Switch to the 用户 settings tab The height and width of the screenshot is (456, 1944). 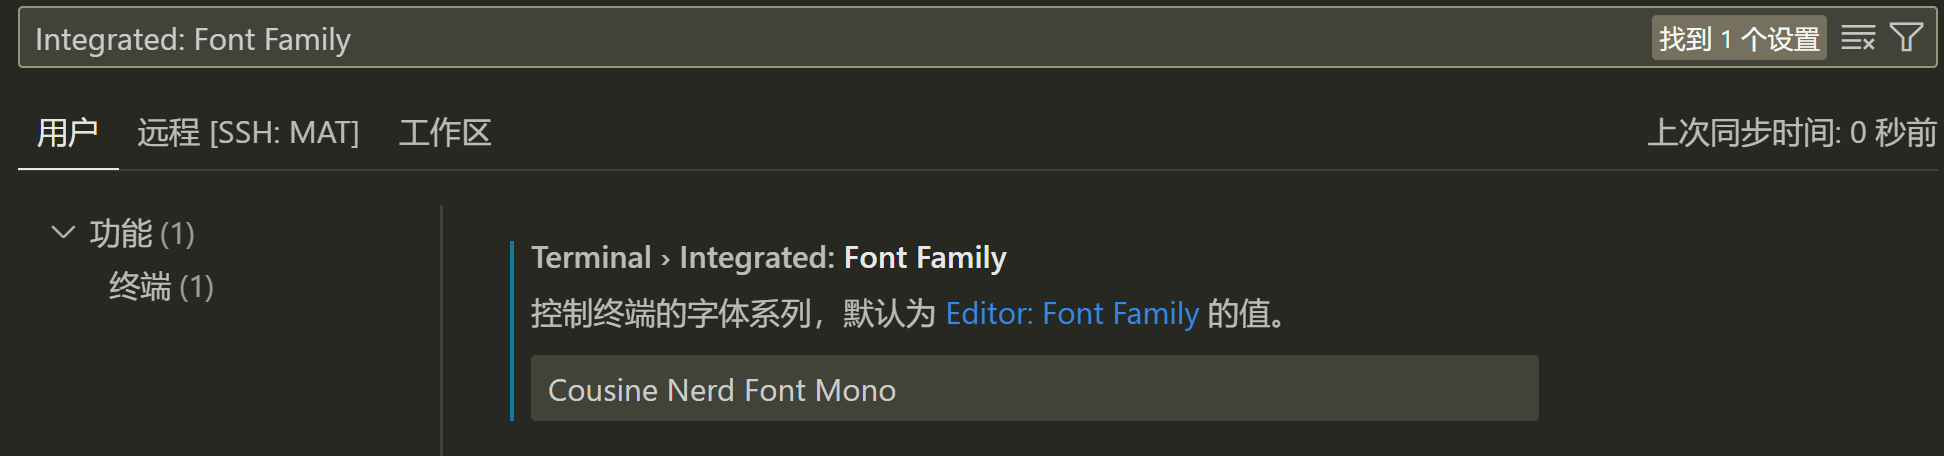67,133
